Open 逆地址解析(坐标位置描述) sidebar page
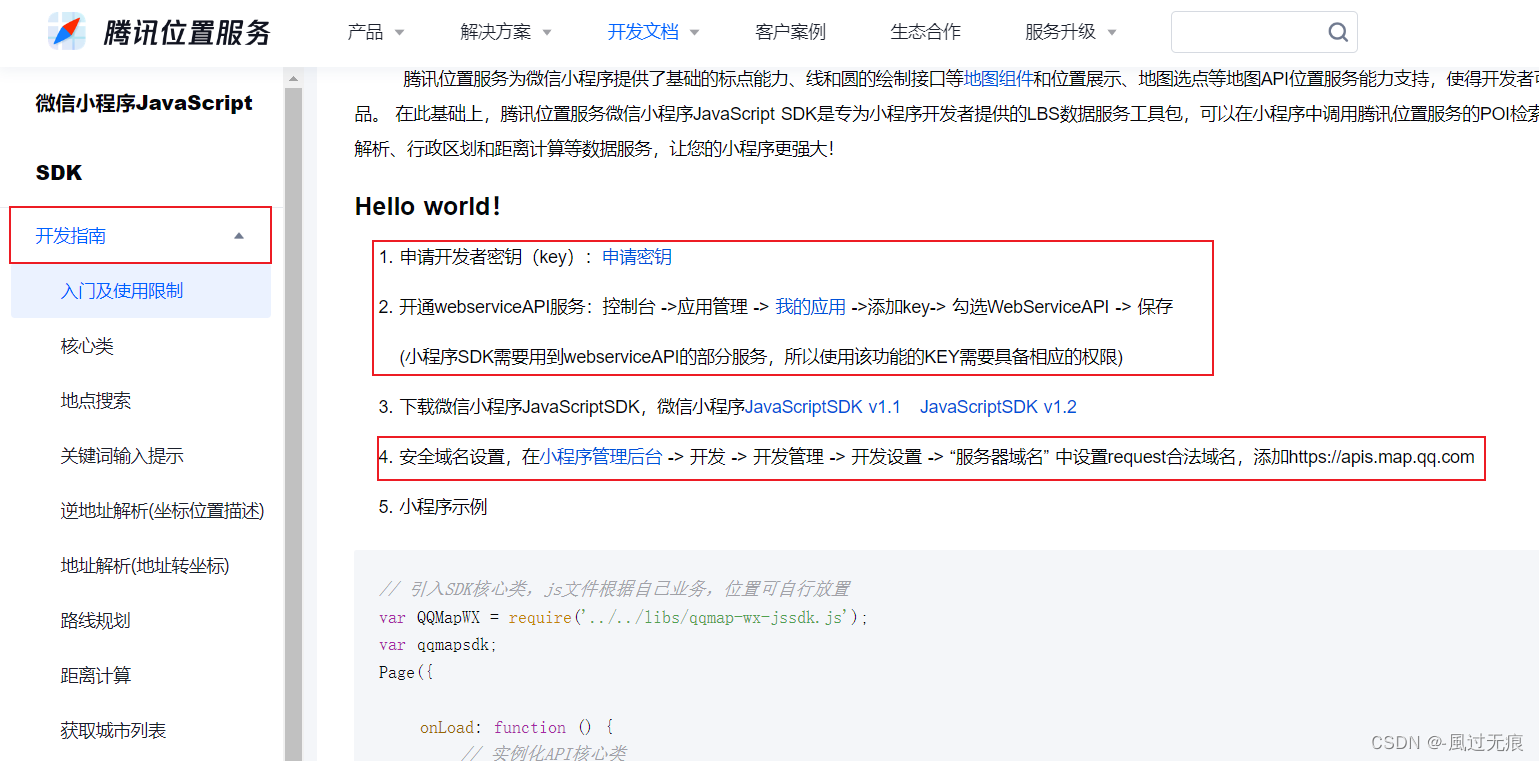Image resolution: width=1539 pixels, height=761 pixels. click(x=162, y=511)
